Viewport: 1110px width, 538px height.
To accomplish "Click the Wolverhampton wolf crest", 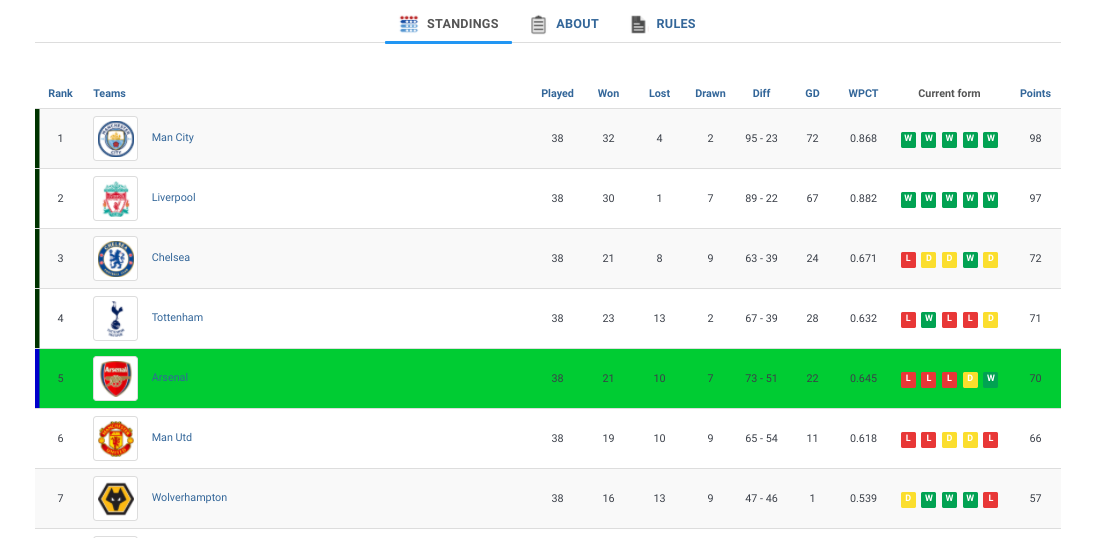I will (x=115, y=498).
